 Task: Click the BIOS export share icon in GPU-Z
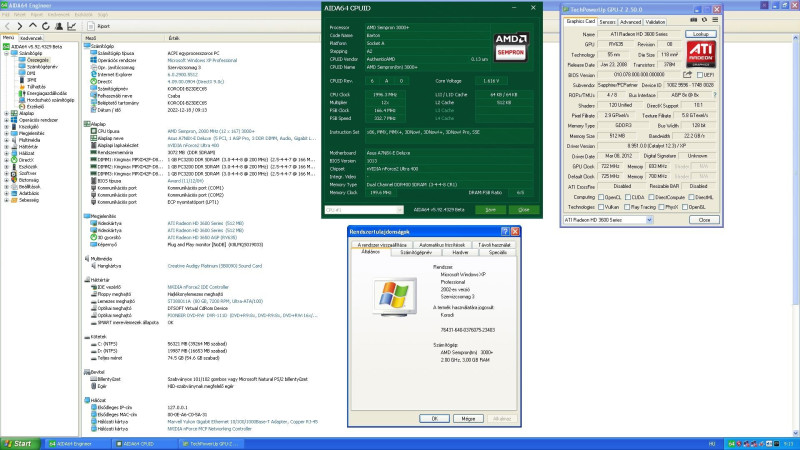[687, 75]
